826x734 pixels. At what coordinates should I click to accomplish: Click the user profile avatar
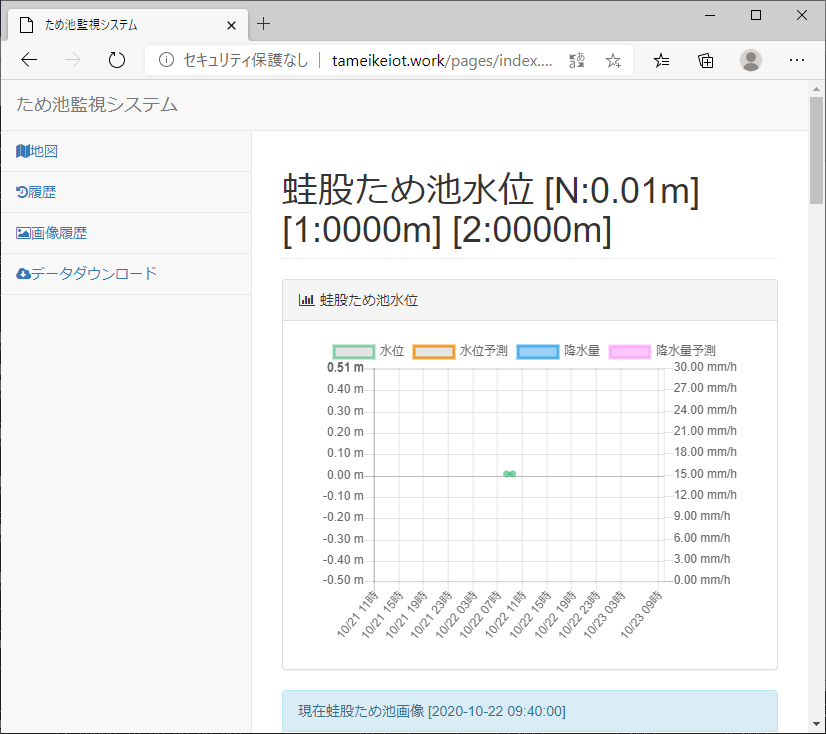(x=750, y=61)
